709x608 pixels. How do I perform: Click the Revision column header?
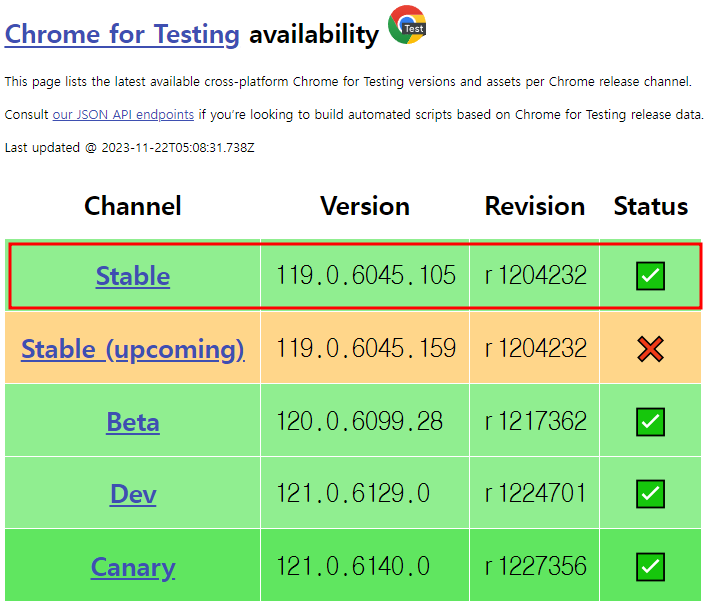coord(535,206)
